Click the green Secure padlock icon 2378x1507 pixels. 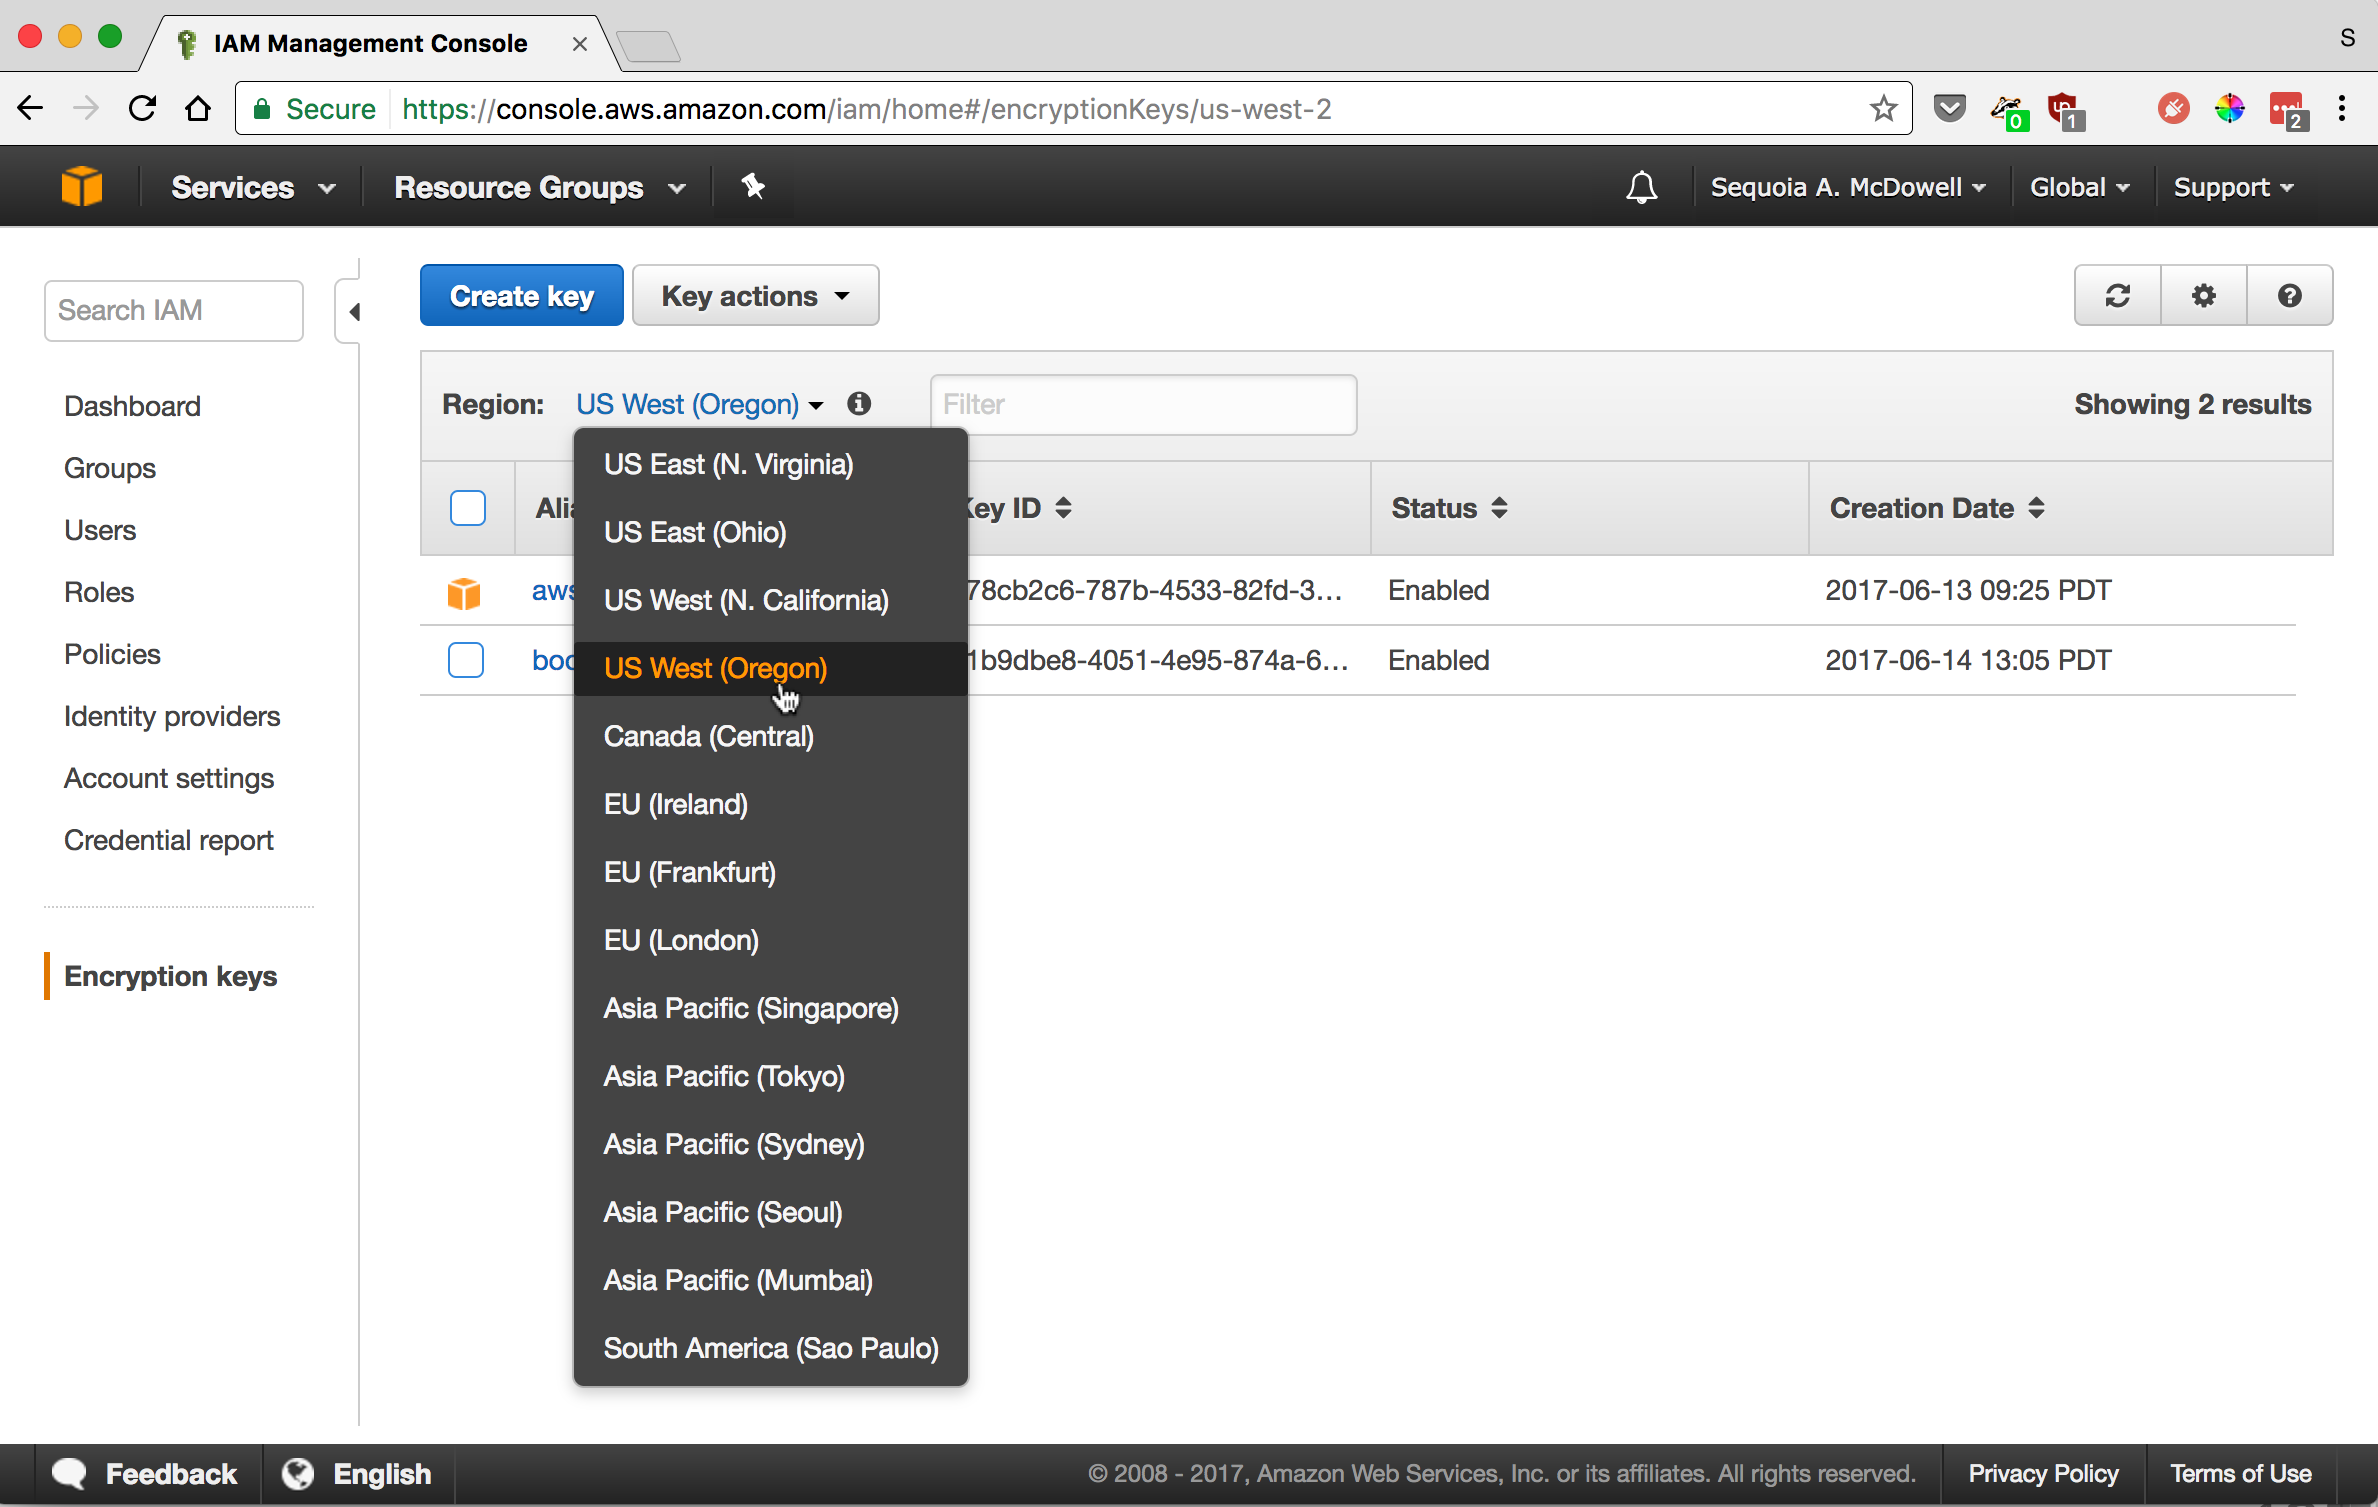(262, 108)
